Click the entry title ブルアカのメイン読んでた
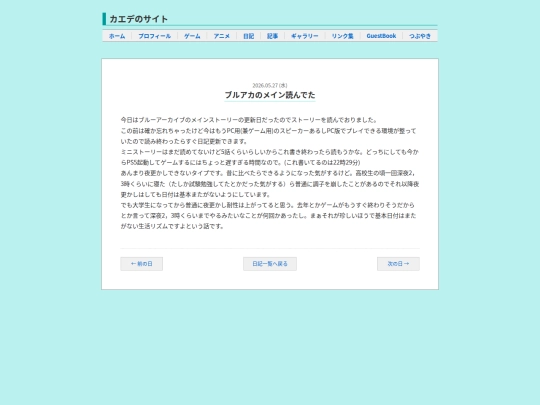Screen dimensions: 540x405 click(x=270, y=95)
